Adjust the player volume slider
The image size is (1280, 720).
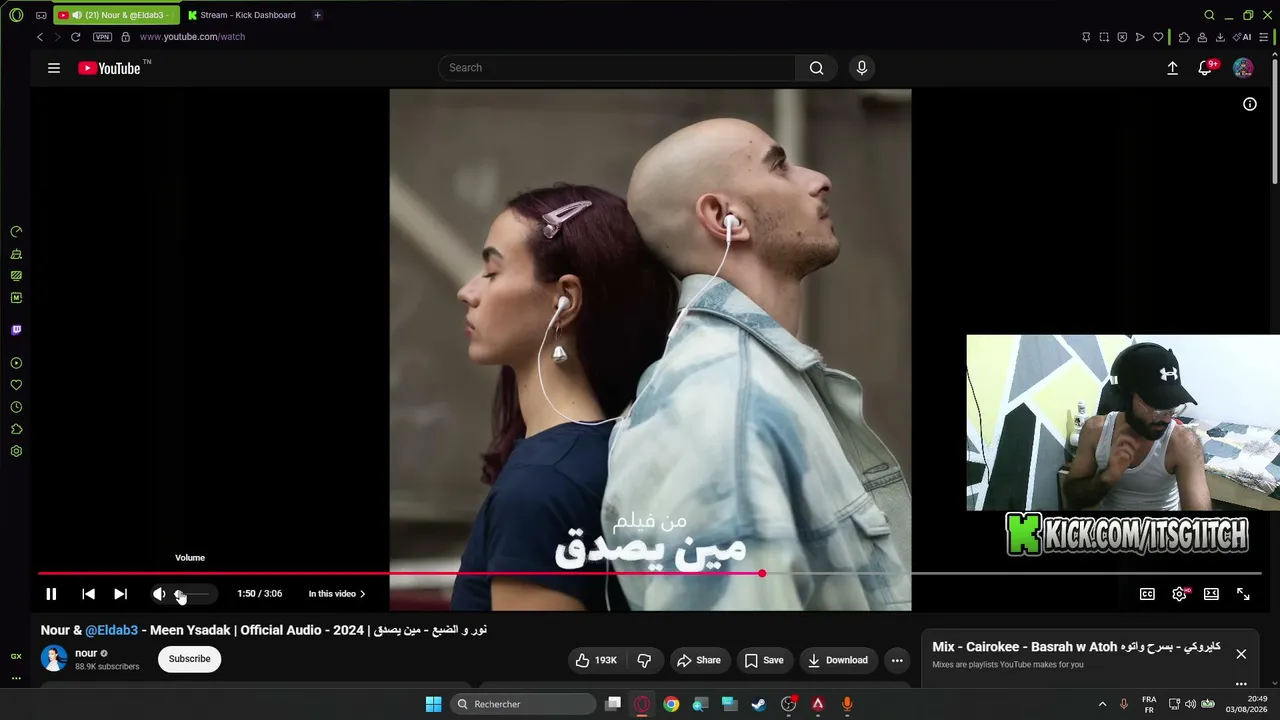[194, 594]
